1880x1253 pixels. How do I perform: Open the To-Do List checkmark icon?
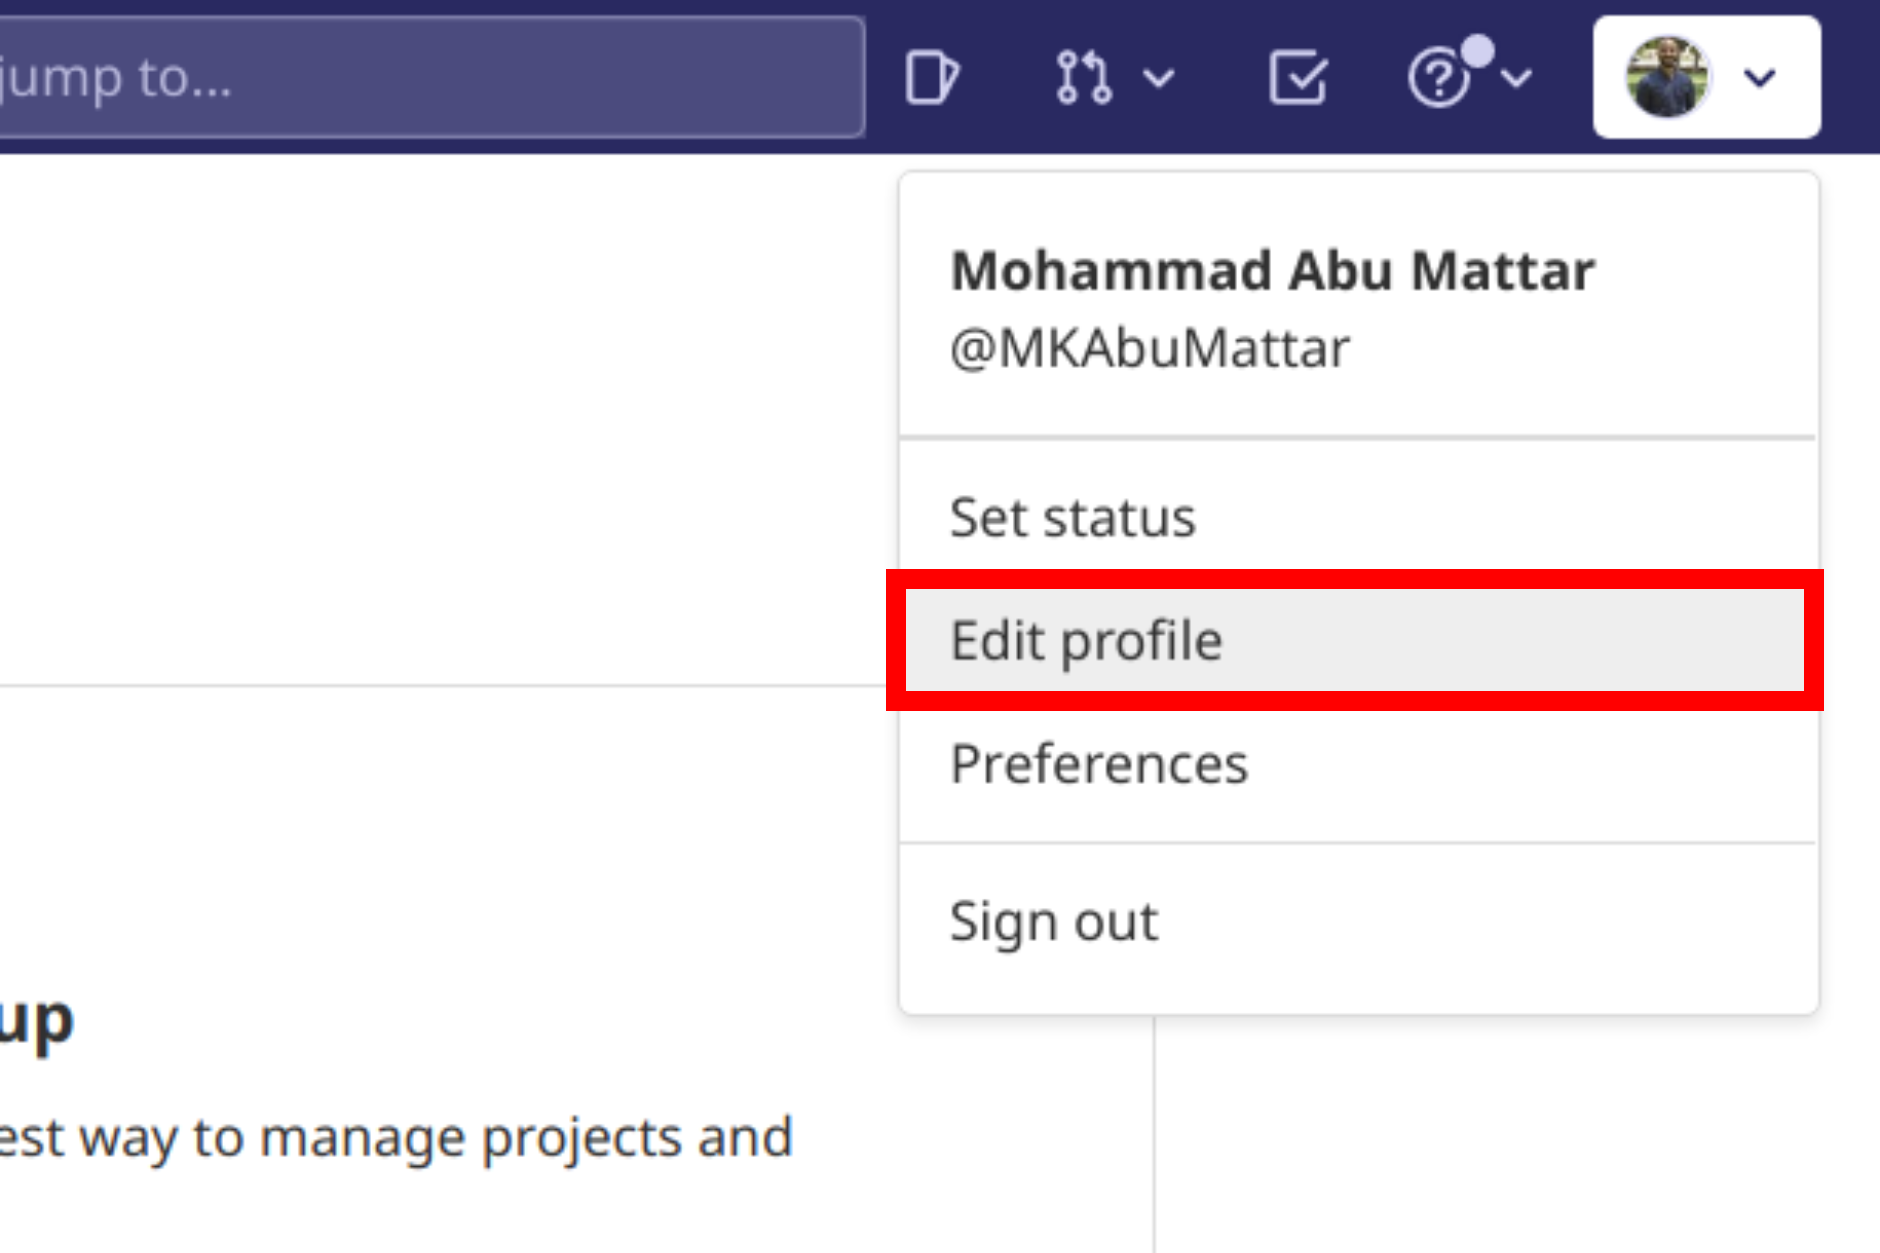pos(1297,78)
